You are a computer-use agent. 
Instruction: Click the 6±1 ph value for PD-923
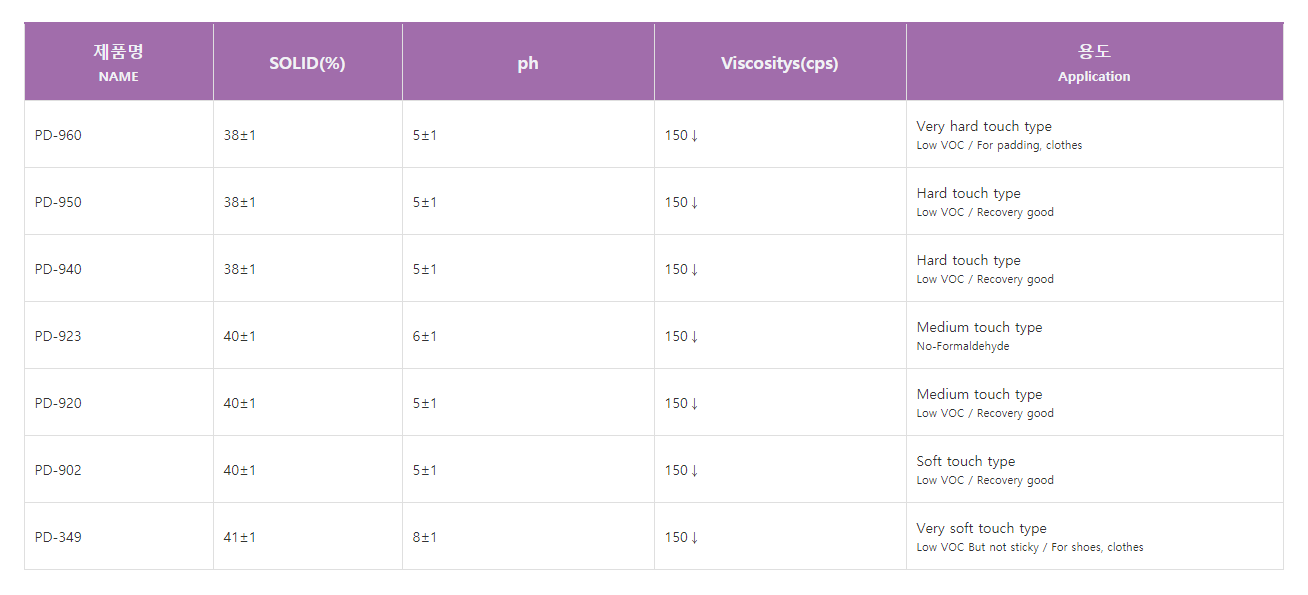tap(425, 336)
